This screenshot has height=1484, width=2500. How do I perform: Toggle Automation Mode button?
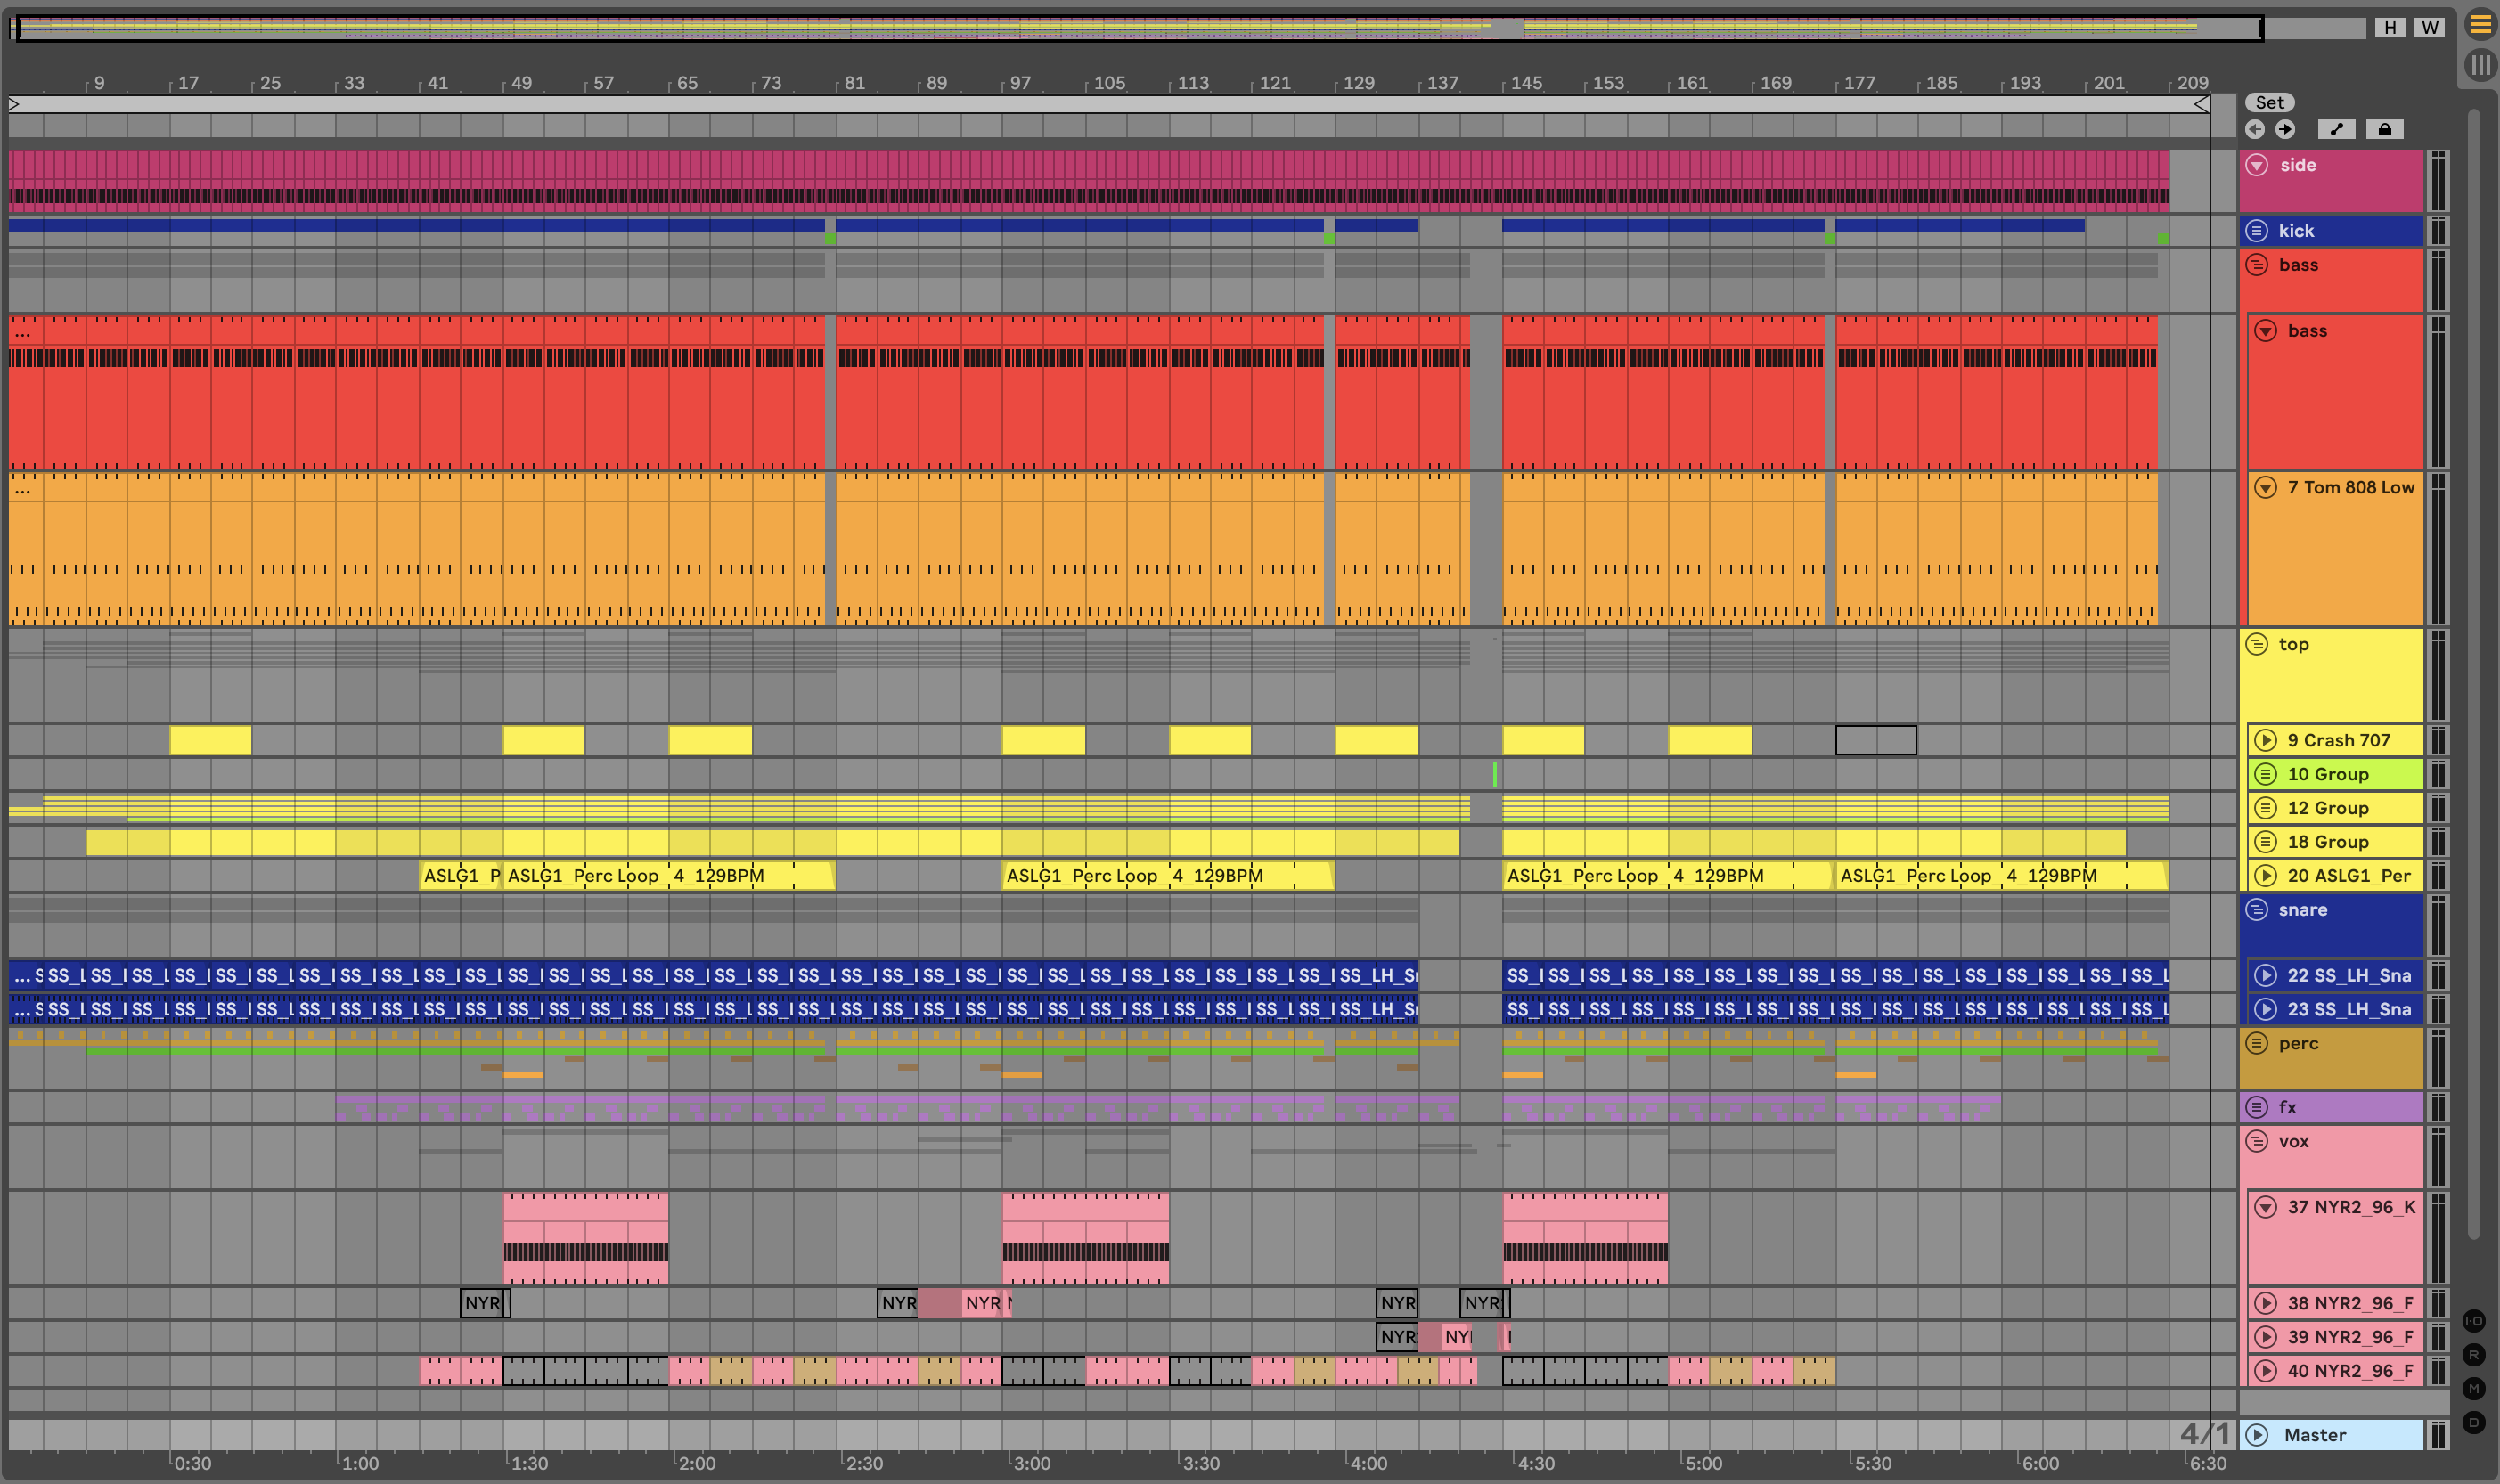pos(2336,129)
